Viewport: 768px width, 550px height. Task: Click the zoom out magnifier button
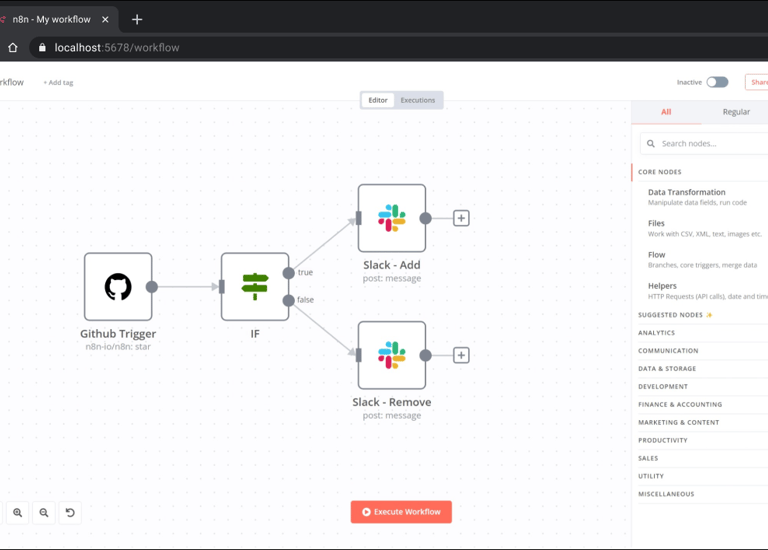click(x=44, y=513)
